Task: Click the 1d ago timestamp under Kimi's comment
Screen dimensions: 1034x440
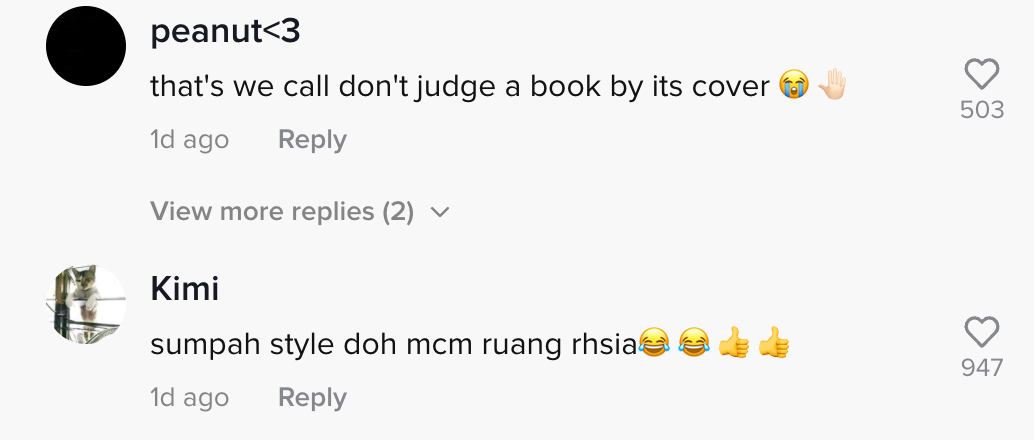Action: click(190, 398)
